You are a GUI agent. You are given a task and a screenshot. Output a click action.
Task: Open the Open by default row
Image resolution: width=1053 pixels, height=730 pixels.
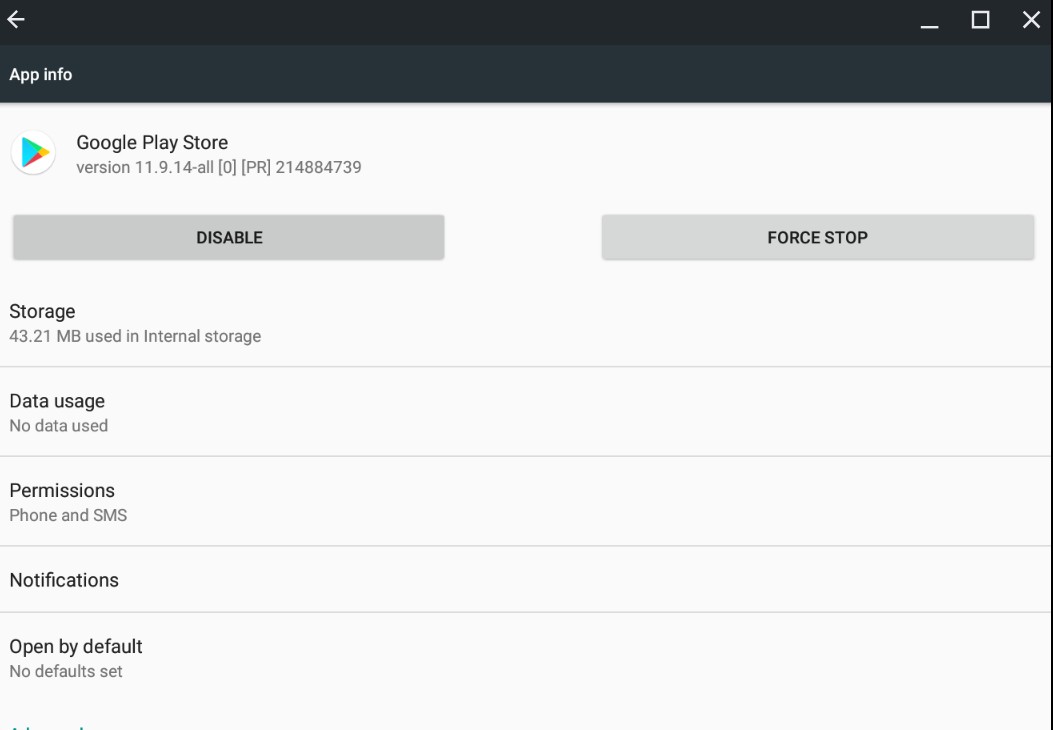pos(526,658)
